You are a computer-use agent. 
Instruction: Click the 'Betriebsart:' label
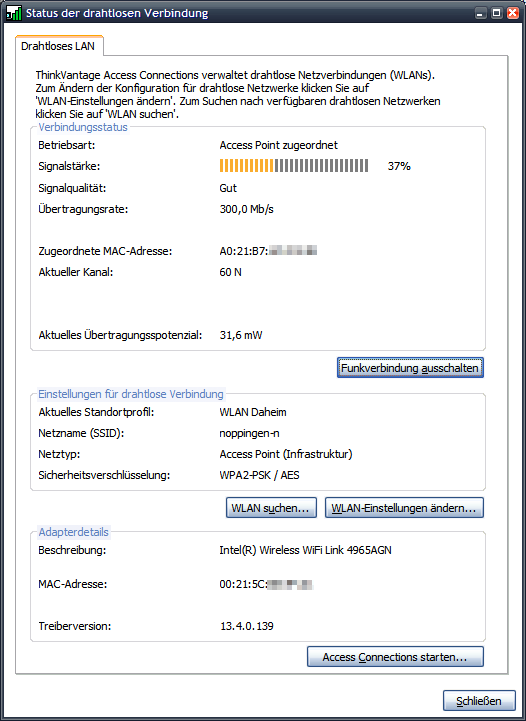(x=66, y=145)
